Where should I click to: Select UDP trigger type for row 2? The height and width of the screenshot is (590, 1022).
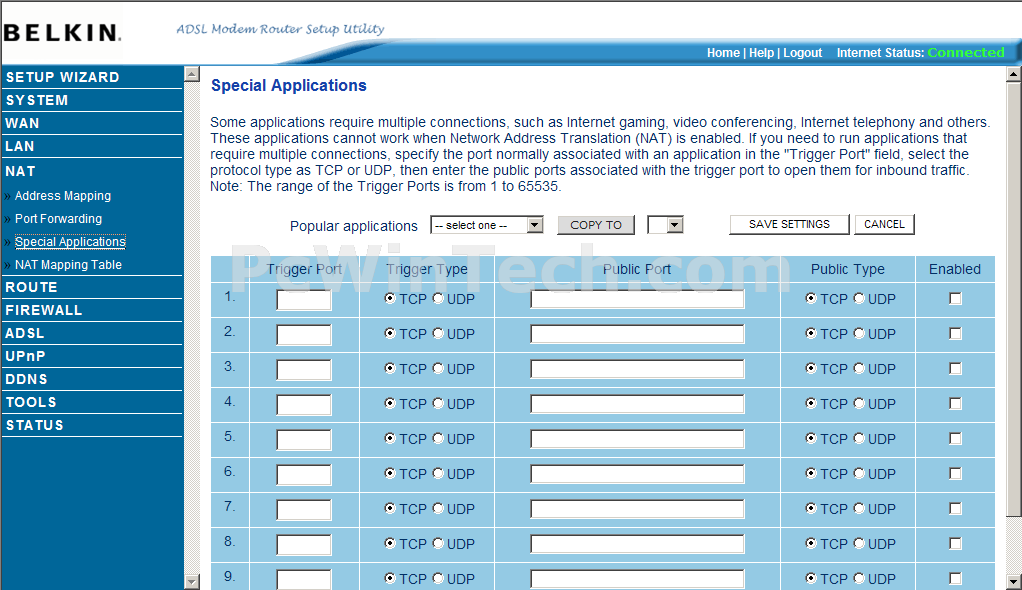[x=438, y=333]
